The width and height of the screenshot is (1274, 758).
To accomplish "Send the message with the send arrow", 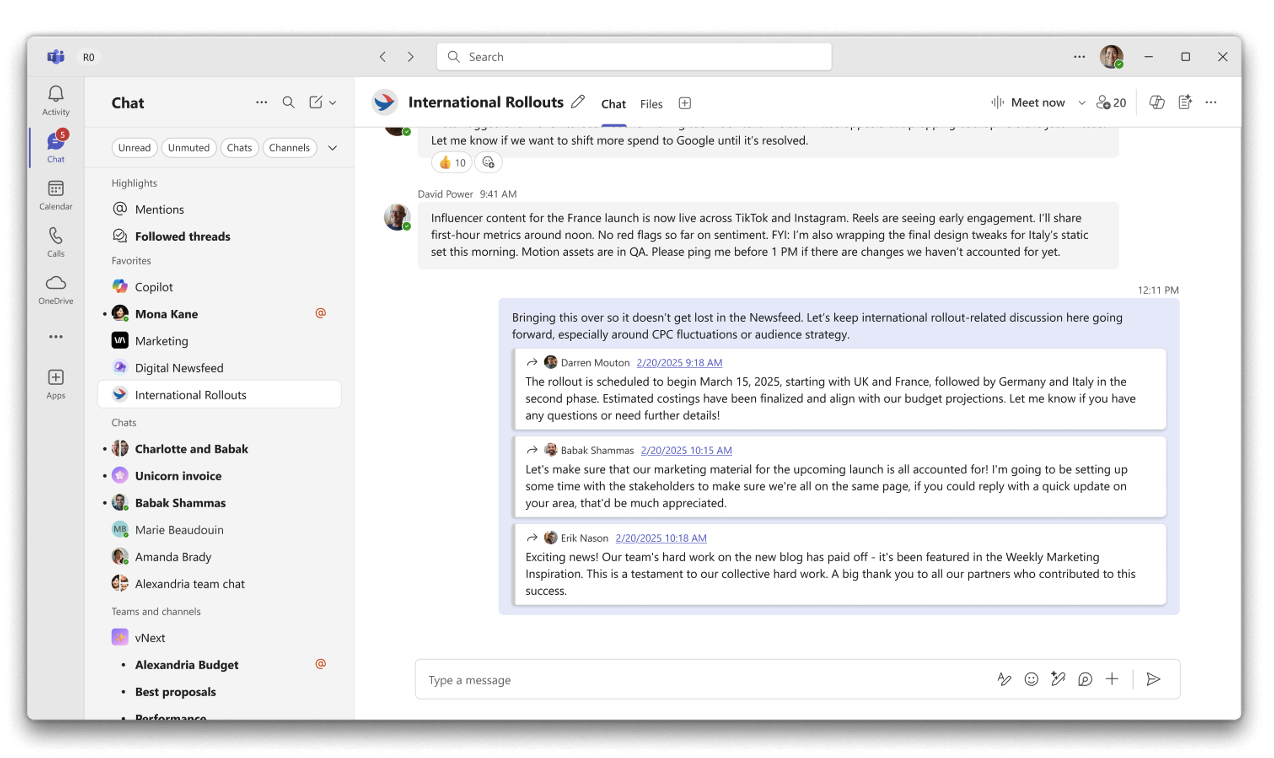I will 1153,679.
